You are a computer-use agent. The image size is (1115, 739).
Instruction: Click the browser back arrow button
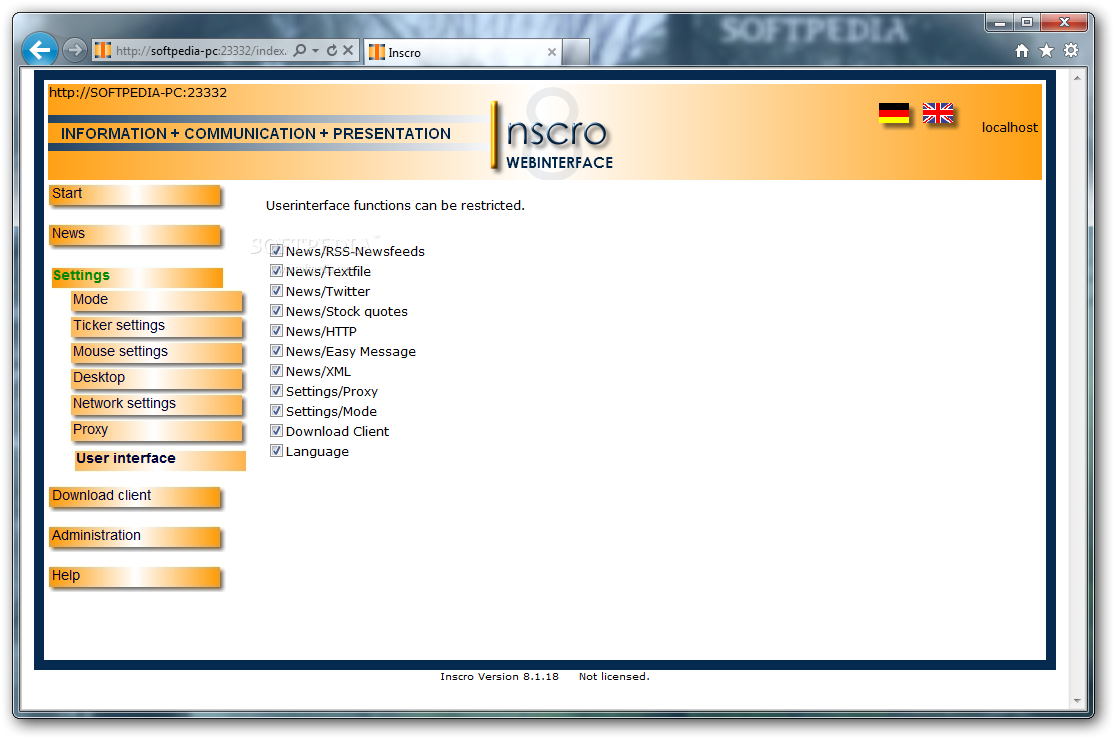[x=40, y=50]
